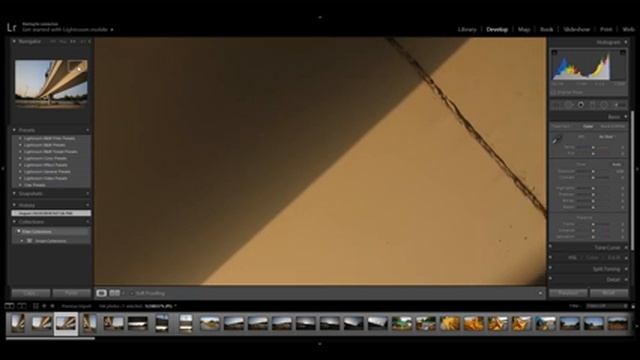
Task: Open the White Balance As Shot dropdown
Action: (x=607, y=137)
